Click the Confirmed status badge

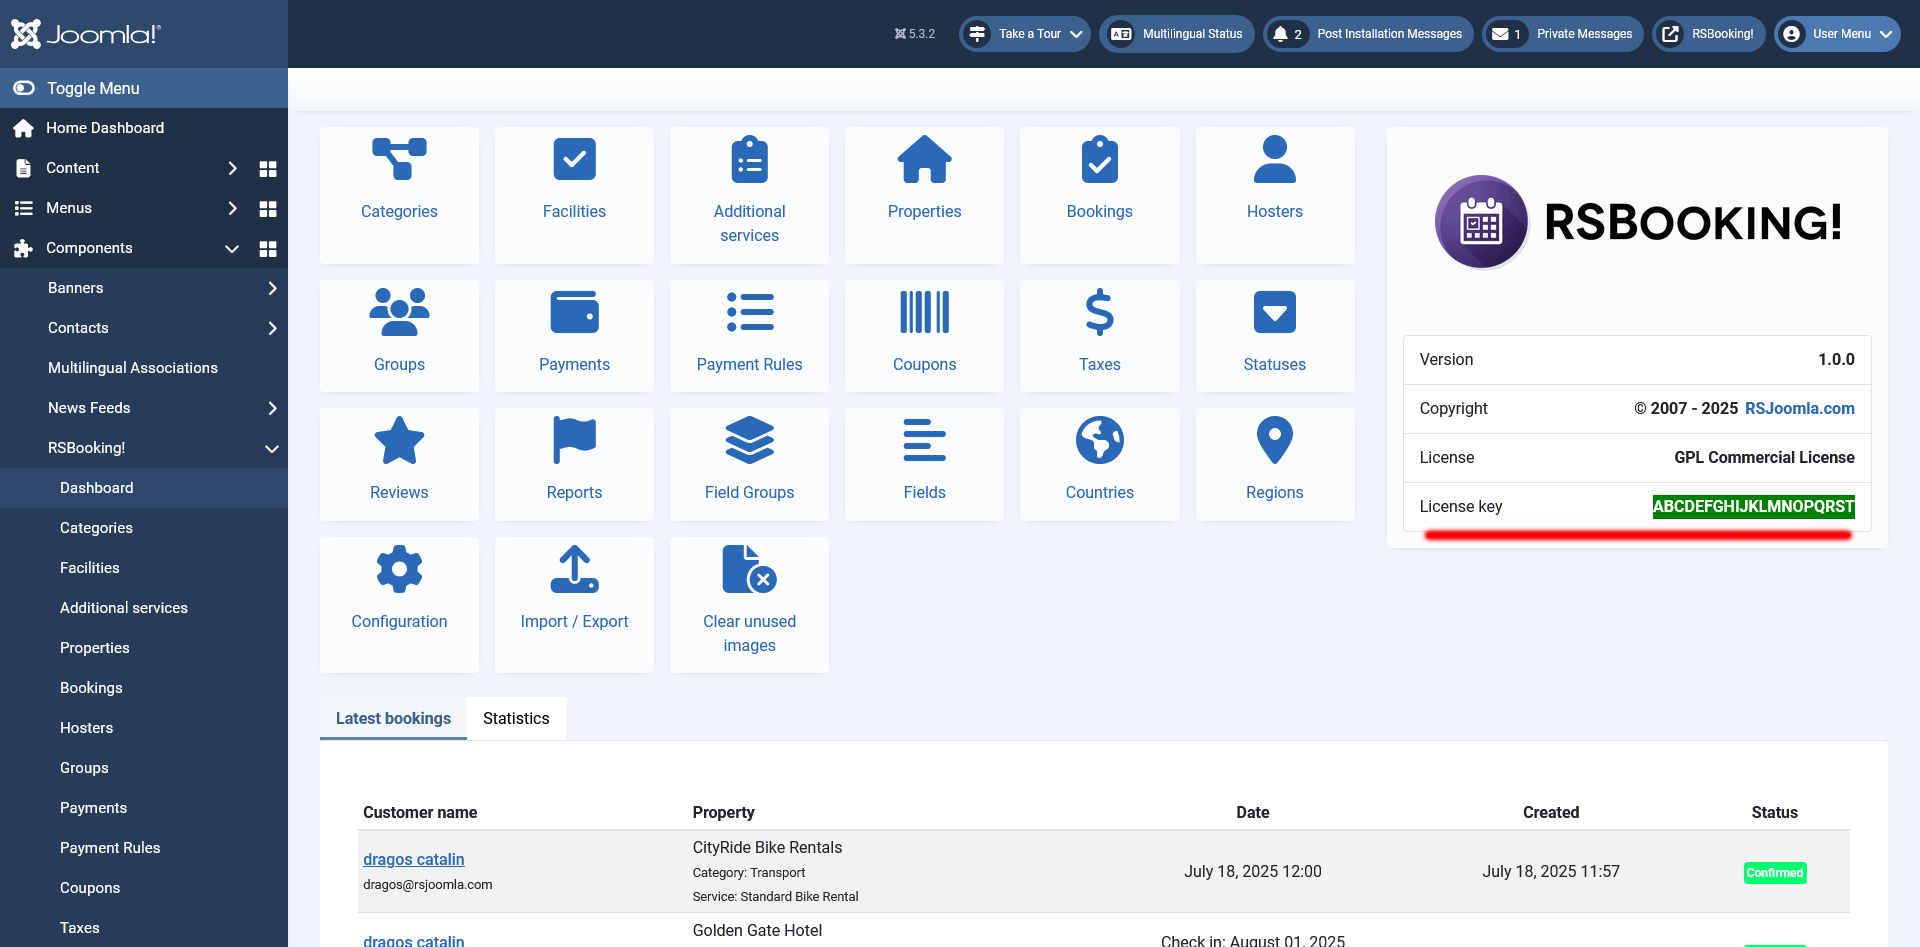click(x=1775, y=873)
